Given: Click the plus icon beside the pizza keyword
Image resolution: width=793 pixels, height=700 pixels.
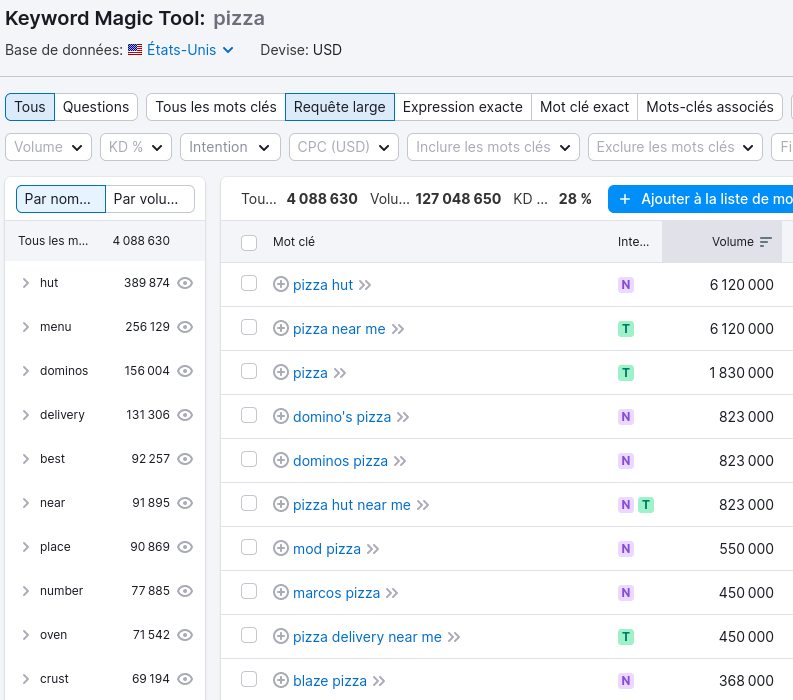Looking at the screenshot, I should point(281,372).
